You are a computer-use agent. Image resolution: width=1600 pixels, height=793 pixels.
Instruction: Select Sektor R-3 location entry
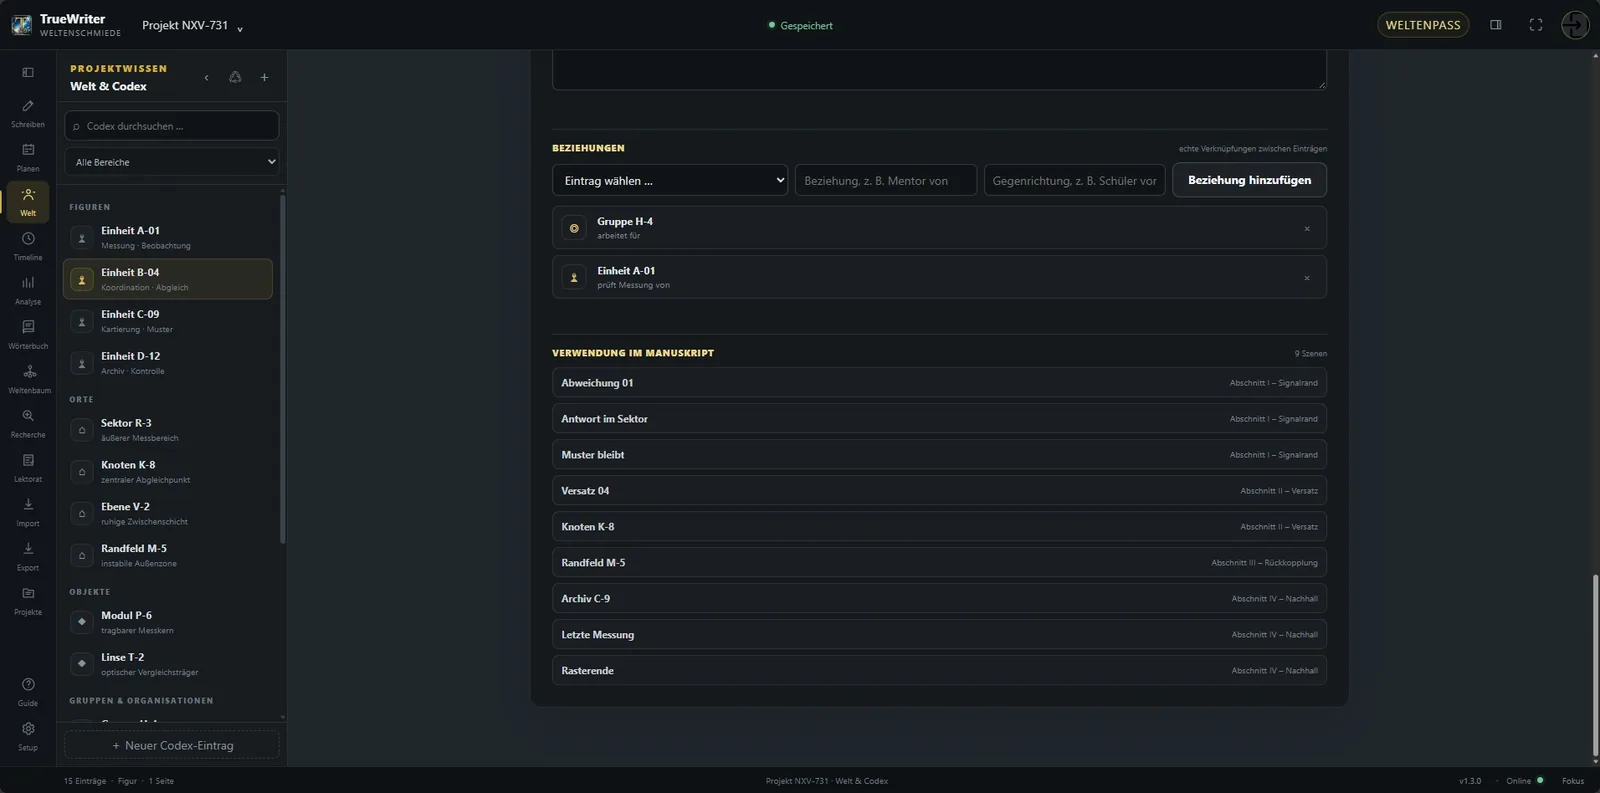click(168, 430)
